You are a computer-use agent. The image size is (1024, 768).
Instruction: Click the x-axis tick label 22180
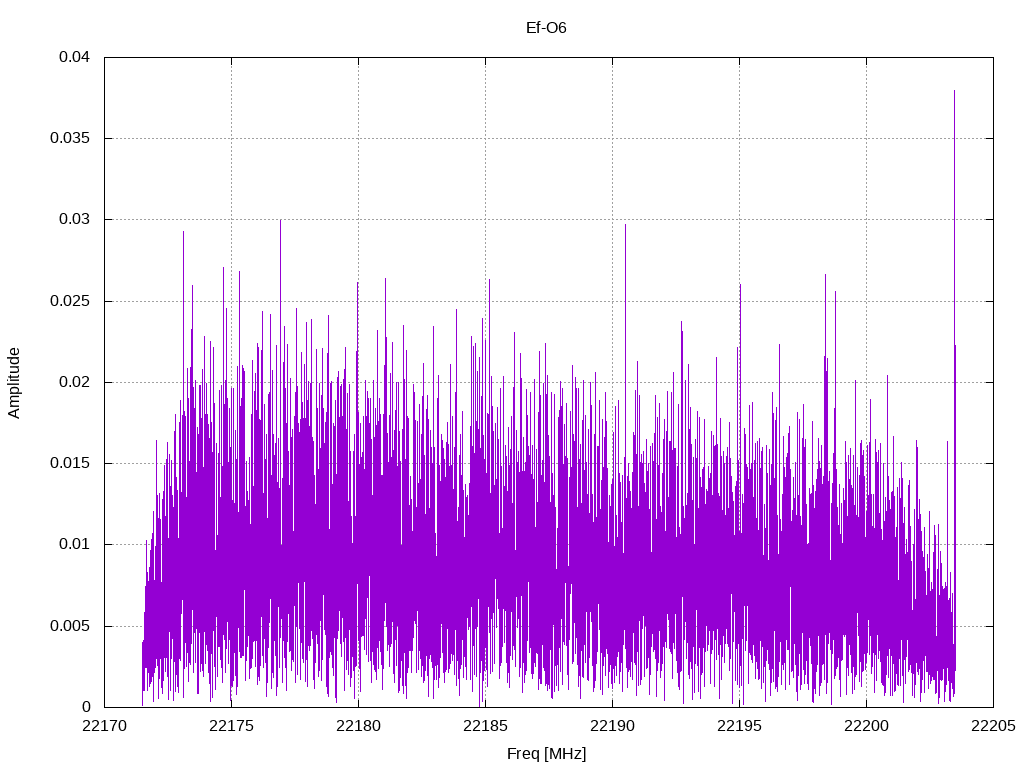358,726
